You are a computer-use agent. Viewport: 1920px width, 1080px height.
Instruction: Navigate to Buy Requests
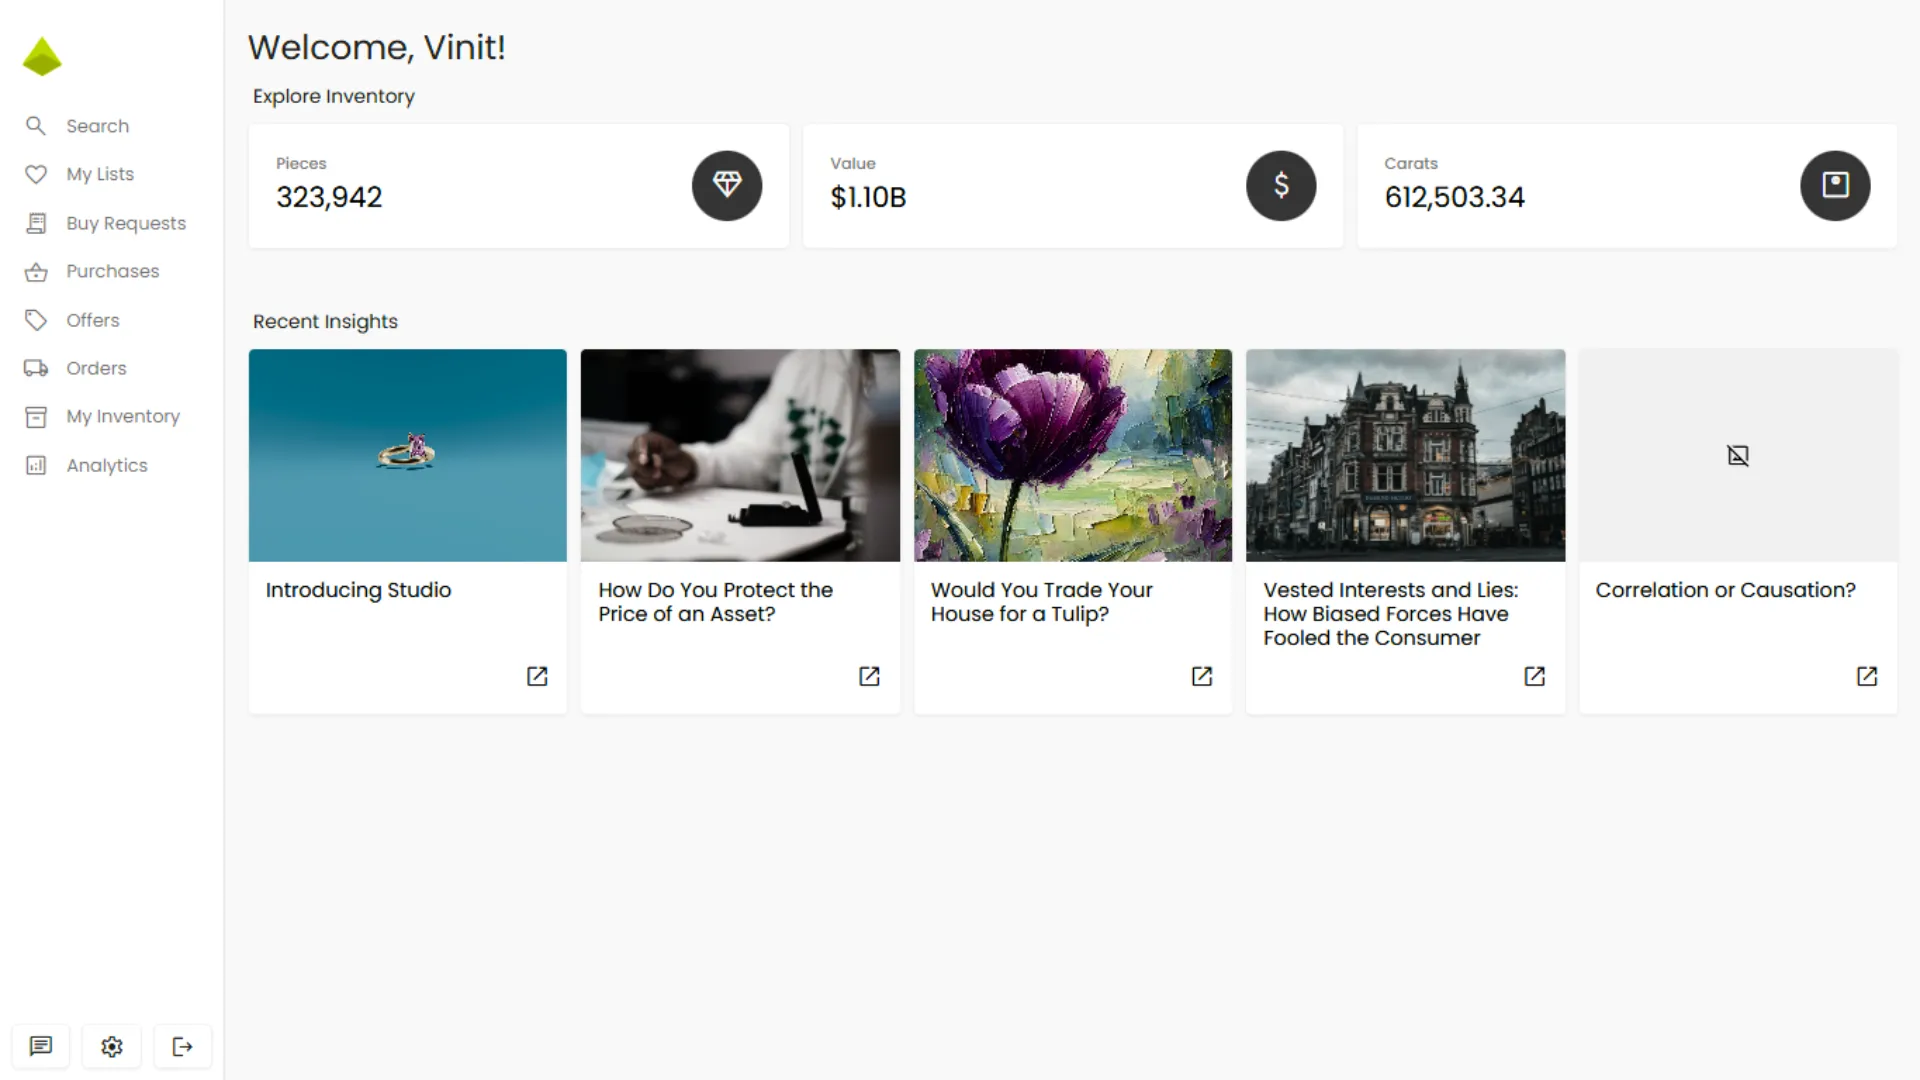point(125,223)
